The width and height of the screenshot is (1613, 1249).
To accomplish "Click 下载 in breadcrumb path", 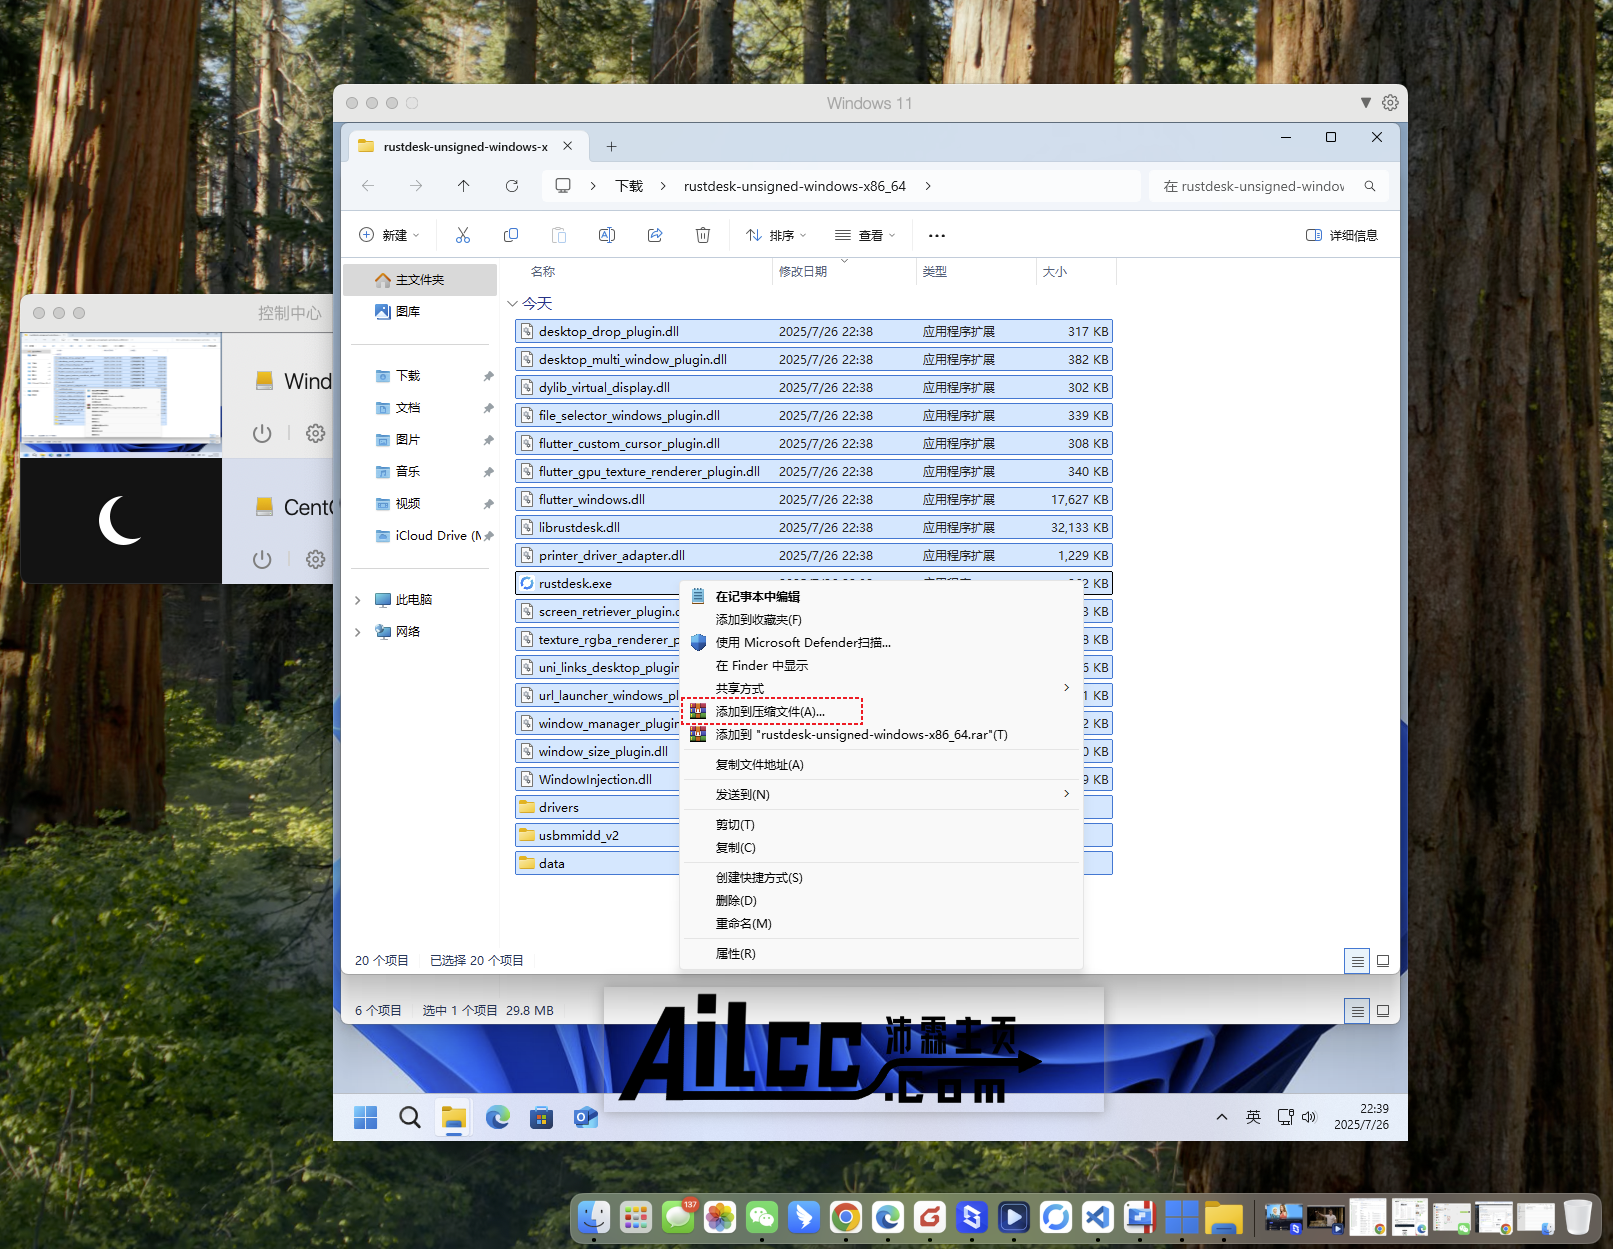I will click(629, 186).
